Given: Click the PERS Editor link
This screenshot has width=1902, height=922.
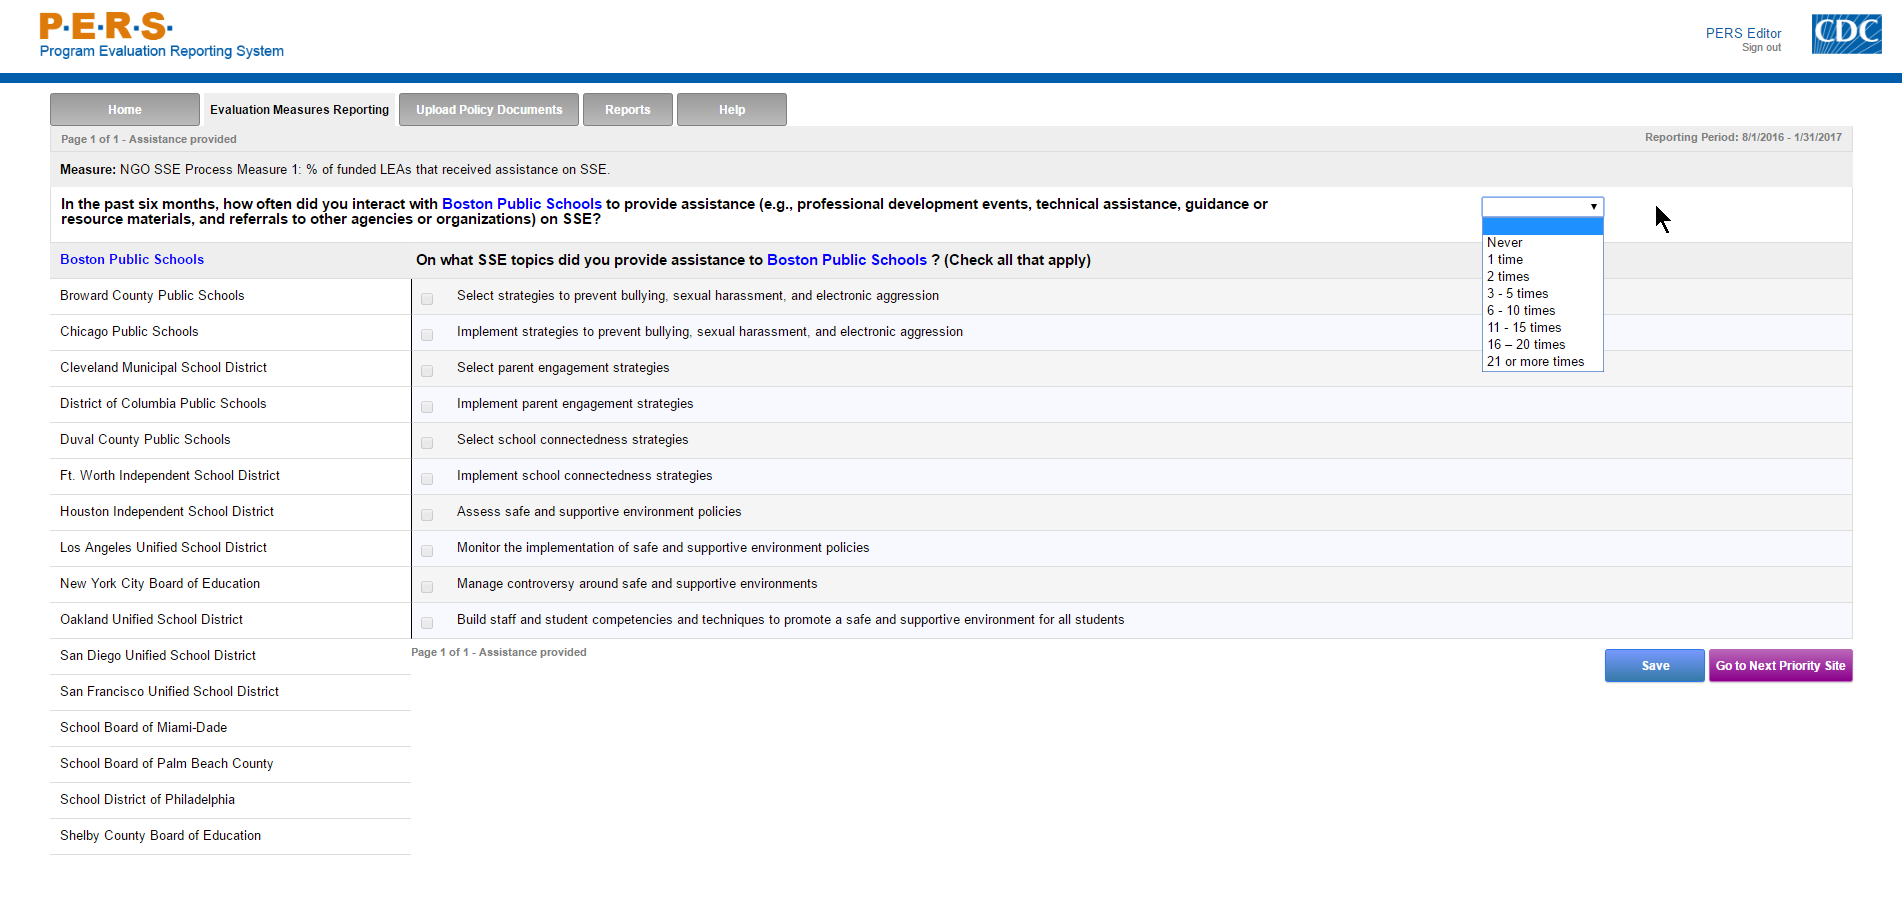Looking at the screenshot, I should (1743, 33).
